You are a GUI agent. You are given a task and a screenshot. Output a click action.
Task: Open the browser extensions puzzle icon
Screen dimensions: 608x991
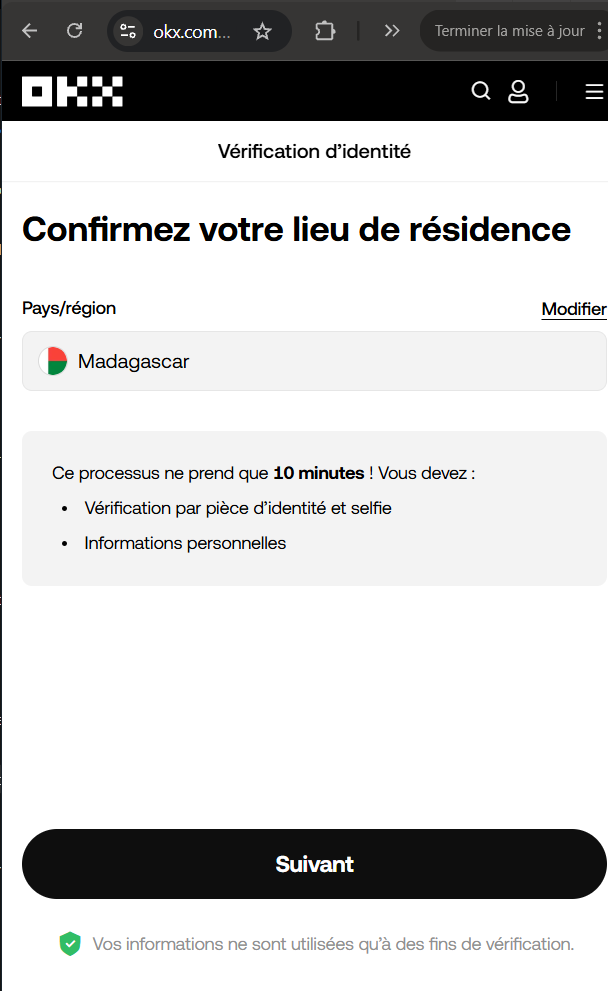pyautogui.click(x=325, y=30)
